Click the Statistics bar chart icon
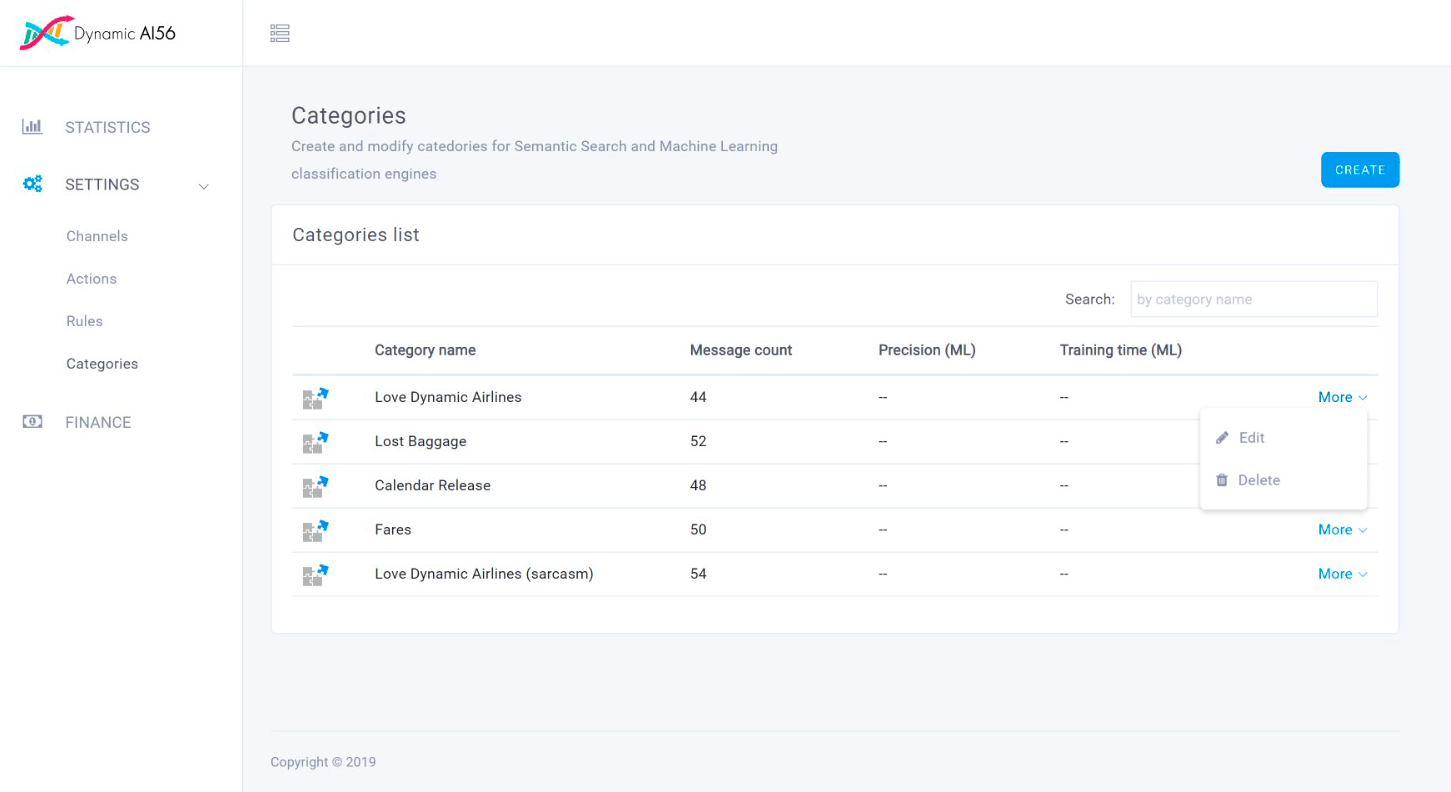Image resolution: width=1451 pixels, height=792 pixels. coord(32,127)
